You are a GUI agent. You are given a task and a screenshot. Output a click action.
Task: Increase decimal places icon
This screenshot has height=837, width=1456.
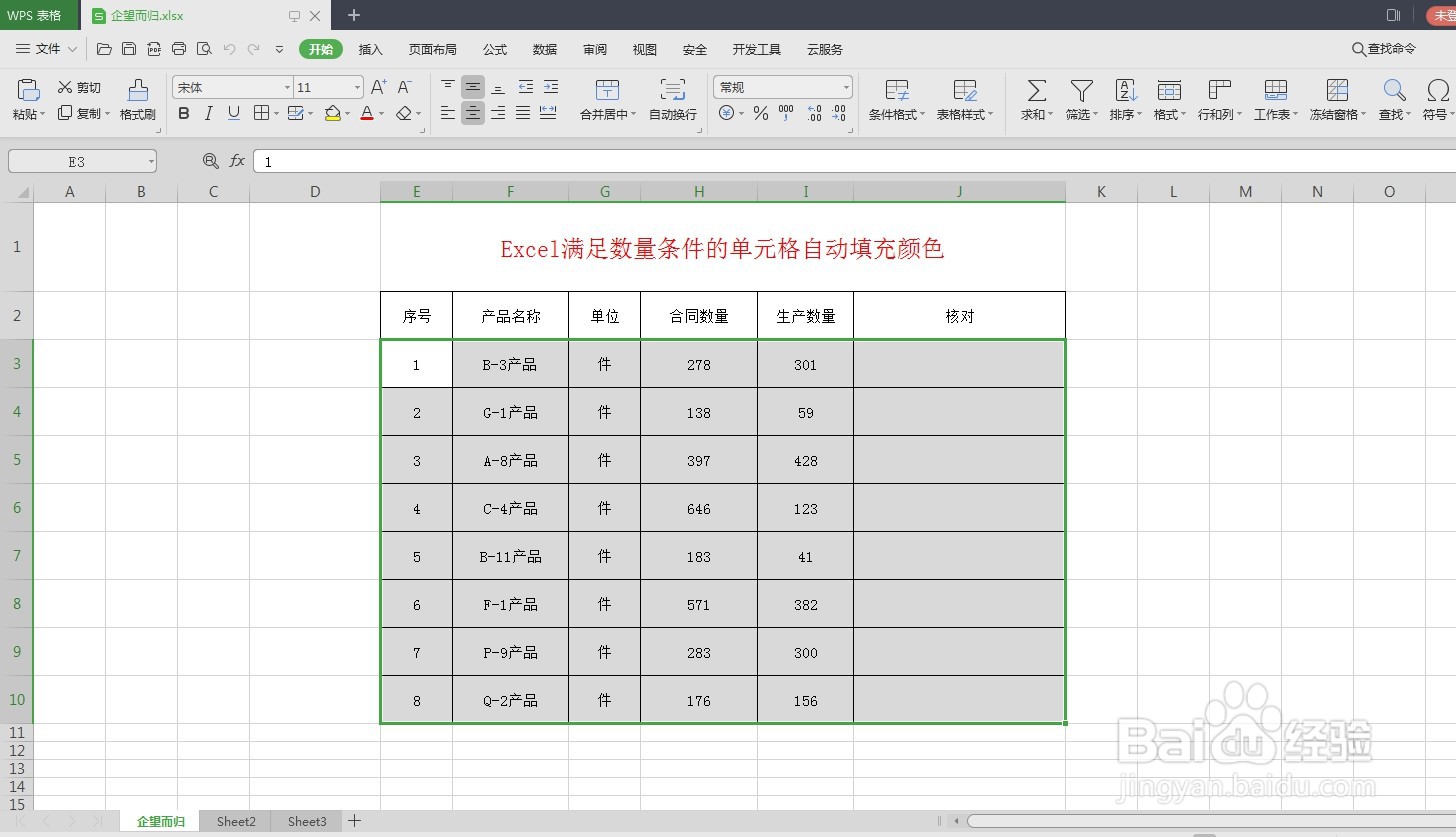tap(814, 113)
